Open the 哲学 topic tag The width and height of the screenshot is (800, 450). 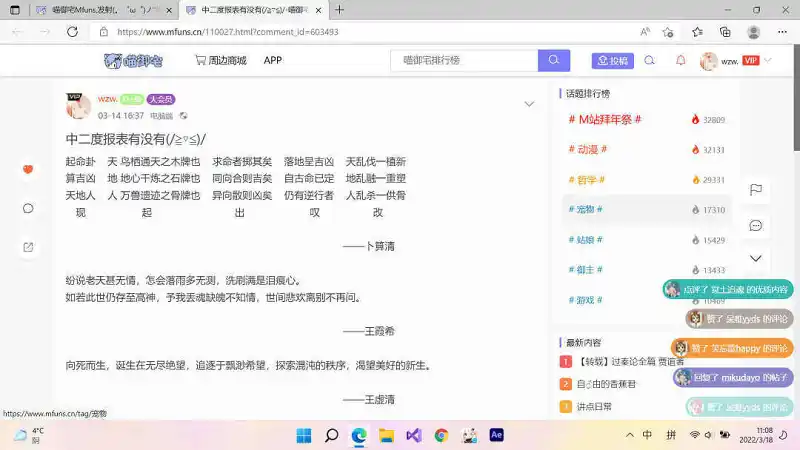point(587,180)
